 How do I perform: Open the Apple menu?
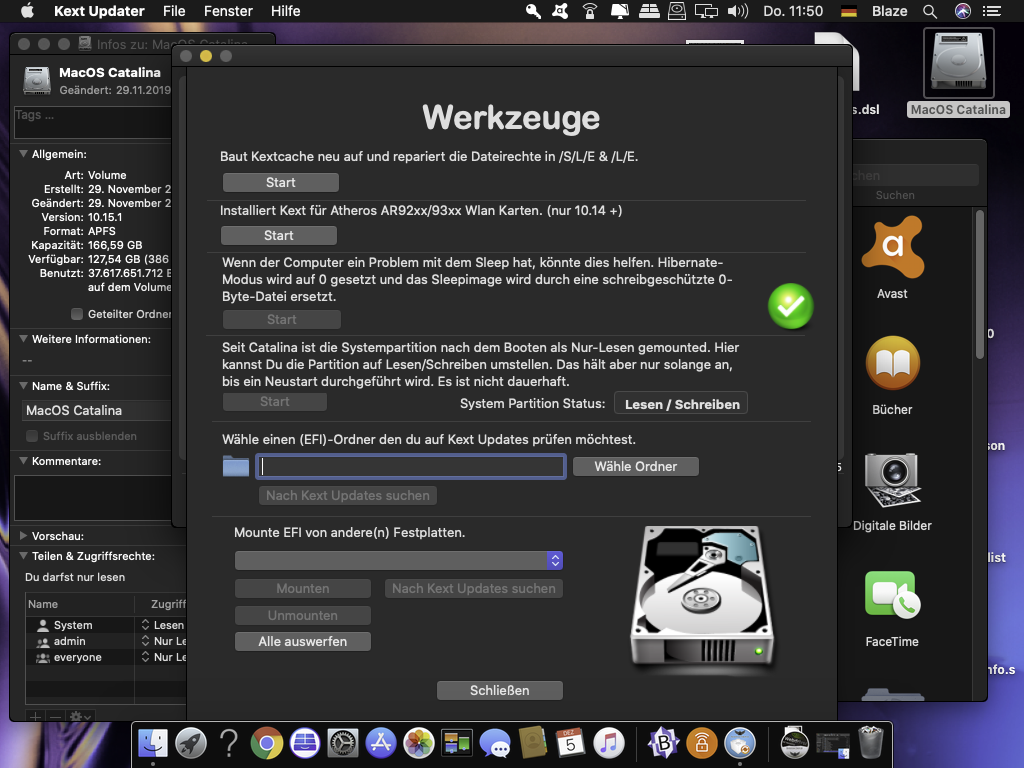[27, 11]
